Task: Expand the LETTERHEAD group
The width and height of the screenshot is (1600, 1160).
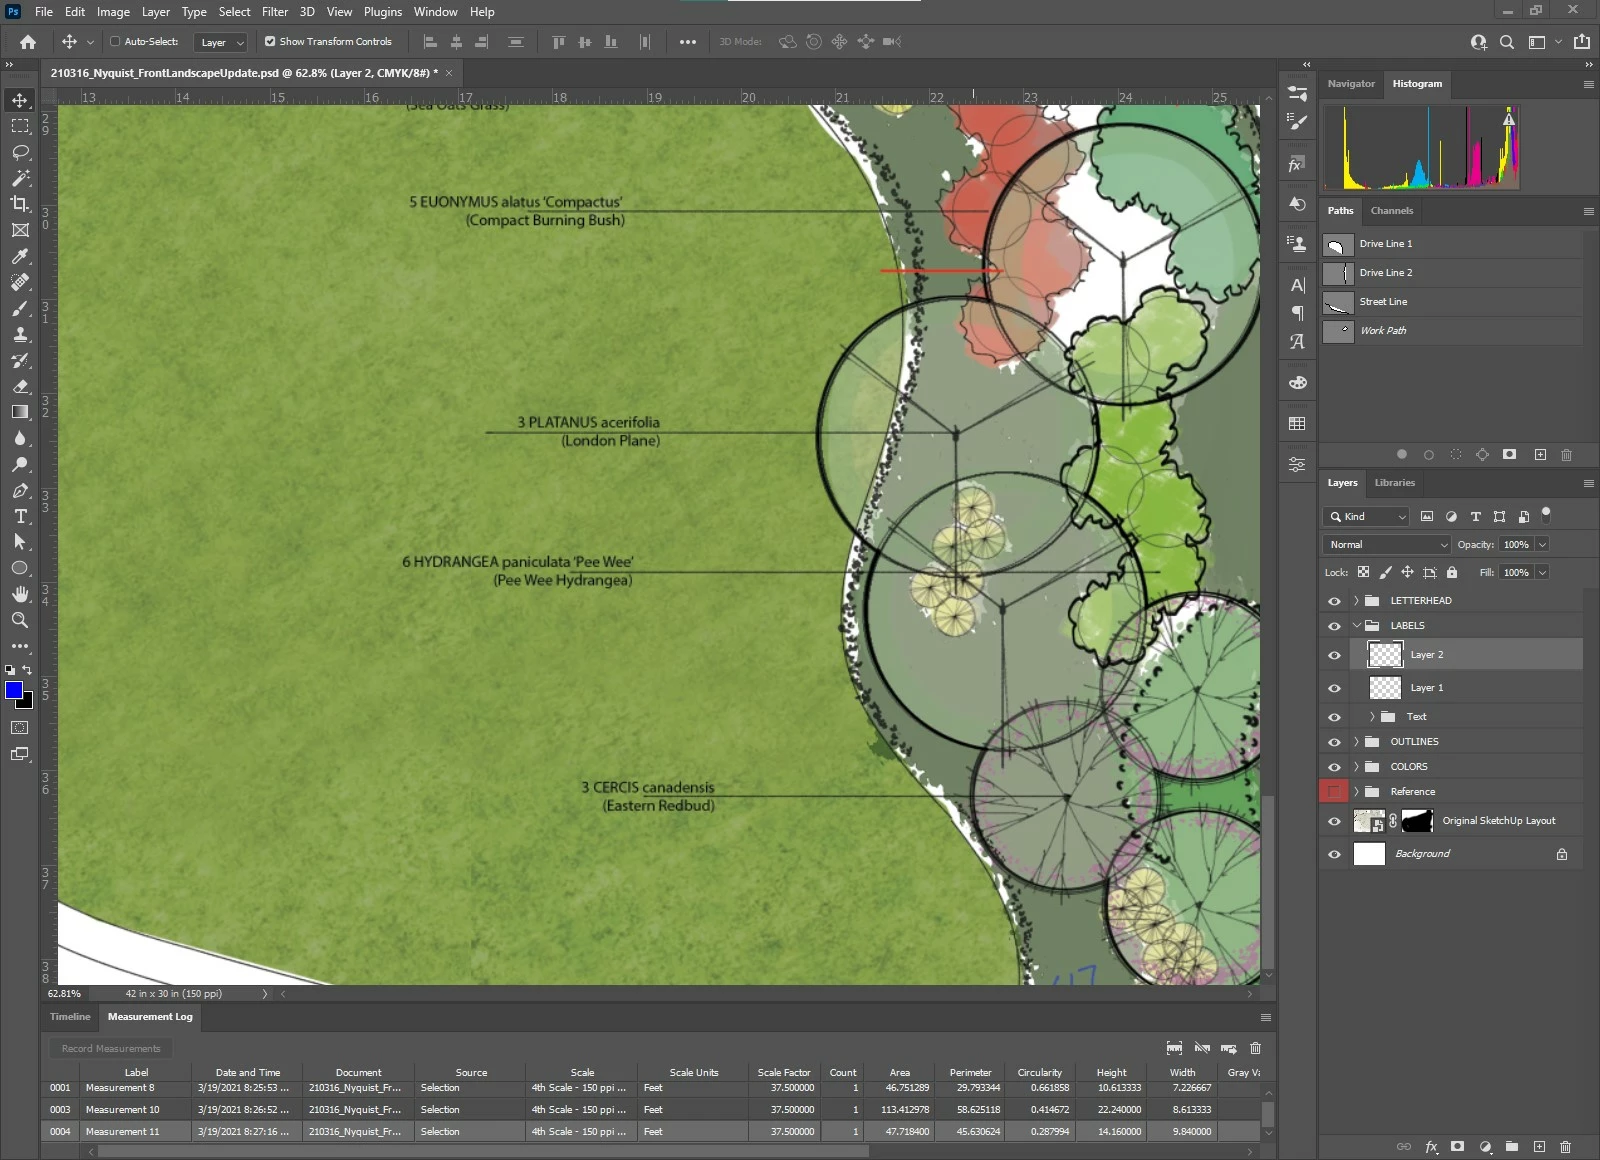Action: click(x=1356, y=601)
